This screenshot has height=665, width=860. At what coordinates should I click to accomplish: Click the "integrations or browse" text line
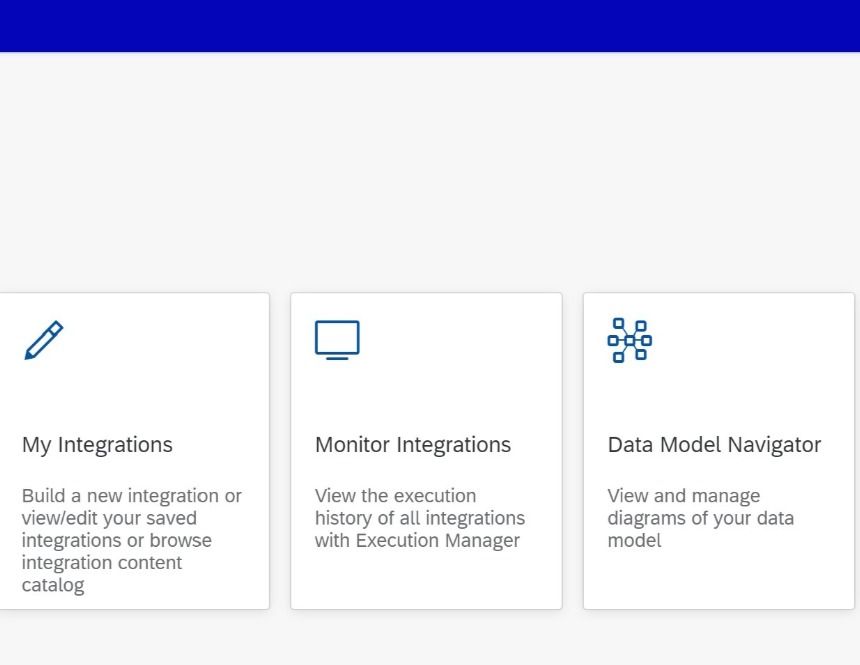116,540
